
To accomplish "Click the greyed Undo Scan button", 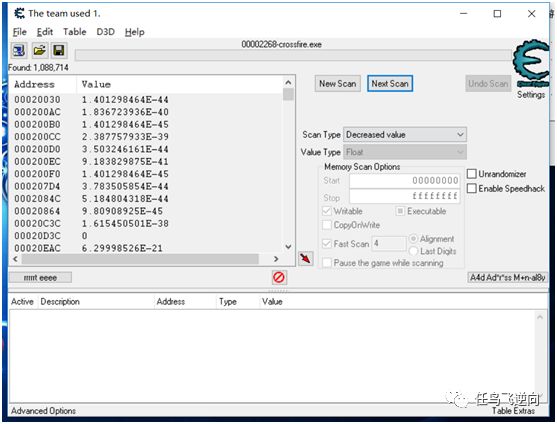I will click(x=488, y=84).
